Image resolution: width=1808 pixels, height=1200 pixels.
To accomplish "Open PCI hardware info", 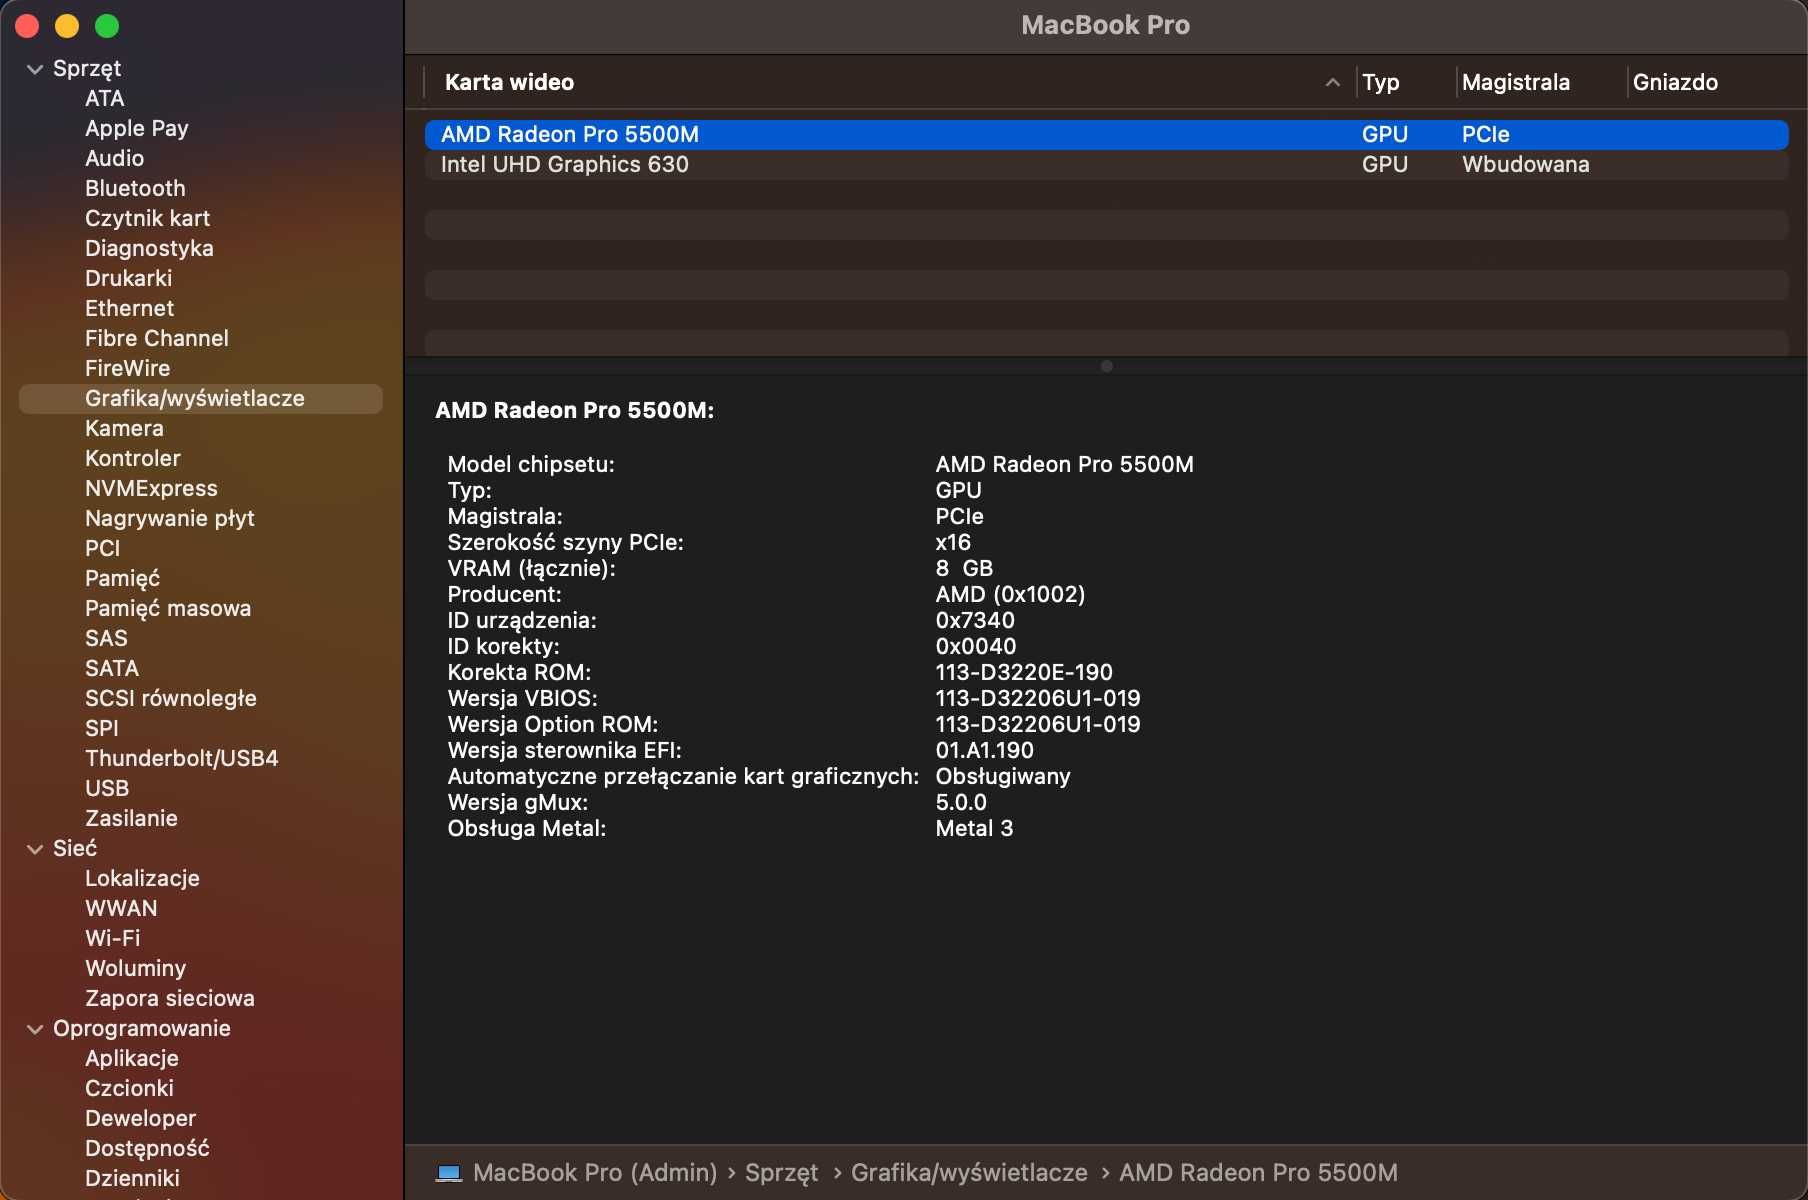I will click(102, 548).
